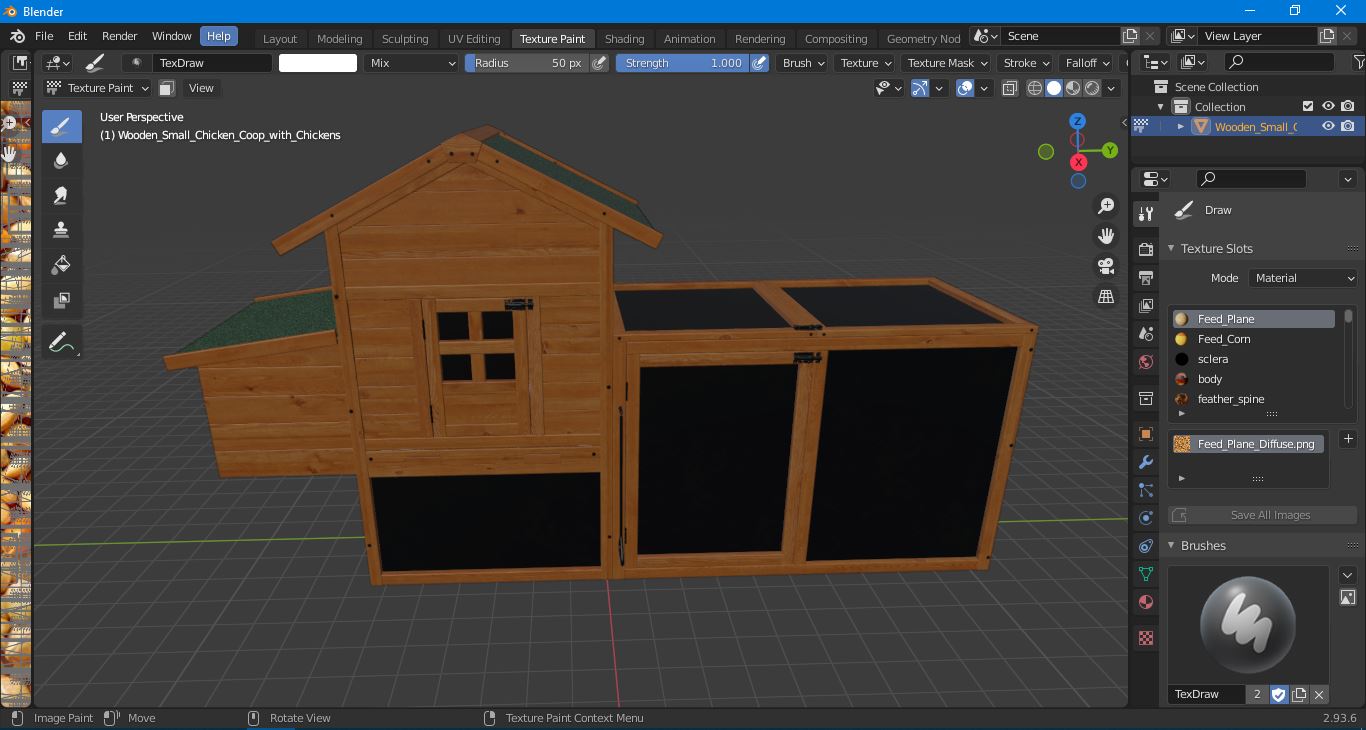Open the View Layer properties tab
This screenshot has width=1366, height=730.
[1146, 305]
